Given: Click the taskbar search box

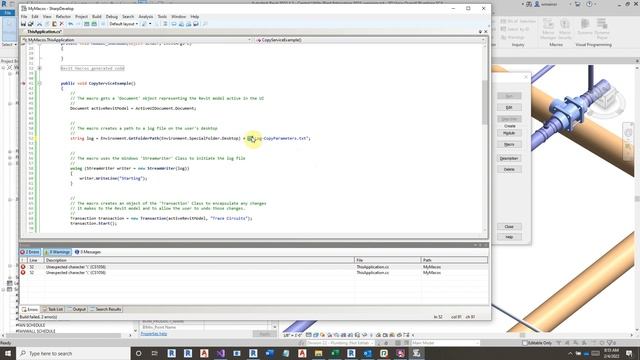Looking at the screenshot, I should pyautogui.click(x=73, y=353).
